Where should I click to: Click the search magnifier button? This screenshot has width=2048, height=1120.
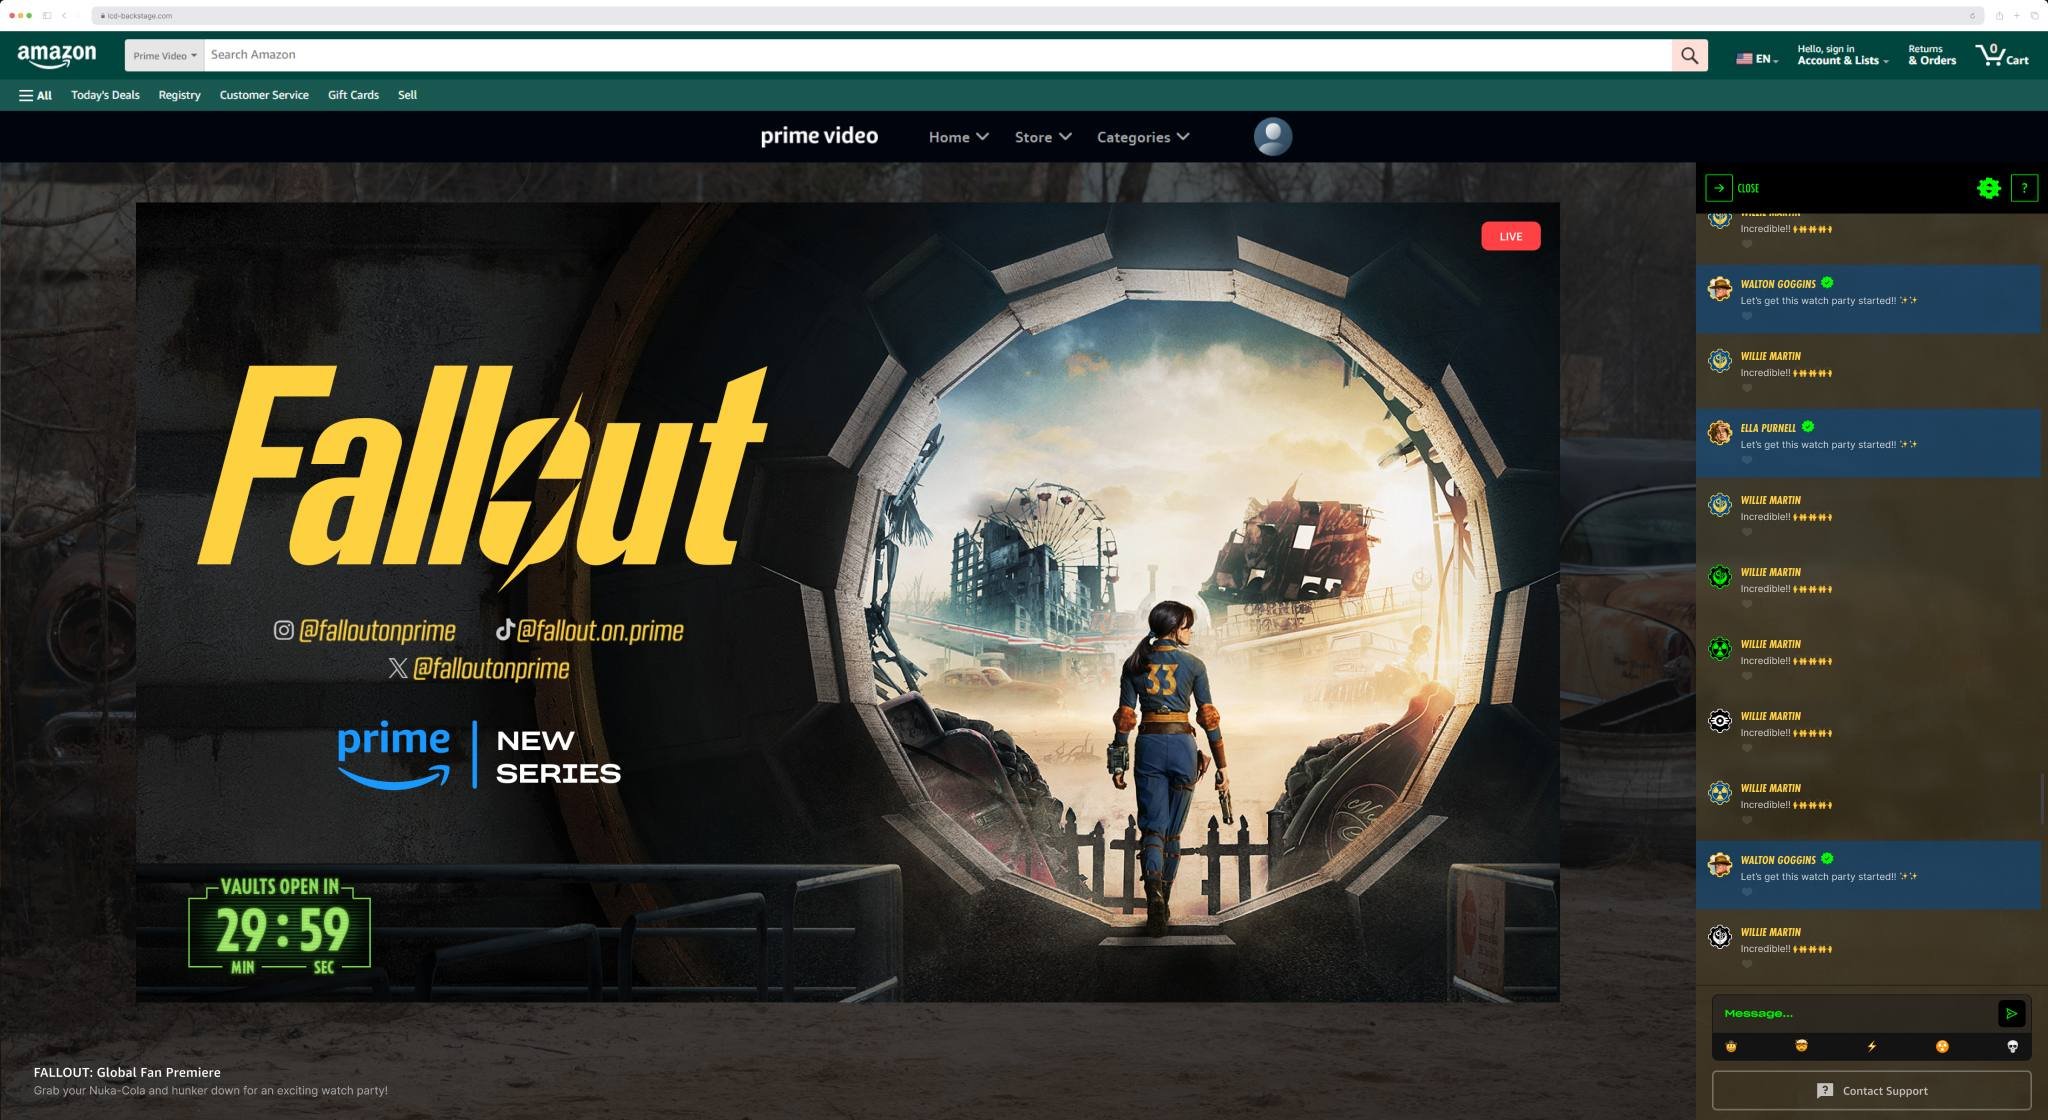(1689, 55)
